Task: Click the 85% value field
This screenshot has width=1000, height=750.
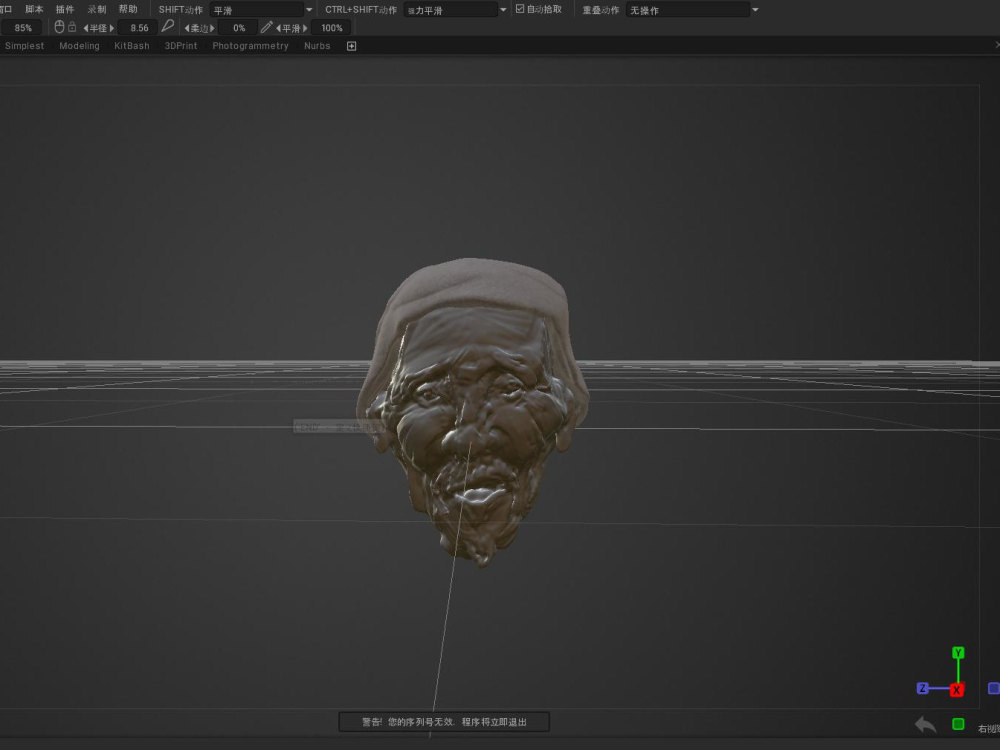Action: coord(22,27)
